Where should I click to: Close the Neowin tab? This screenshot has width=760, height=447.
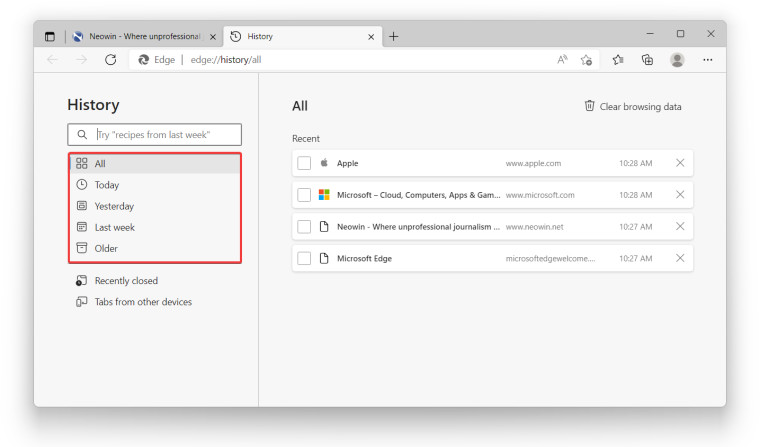(213, 37)
